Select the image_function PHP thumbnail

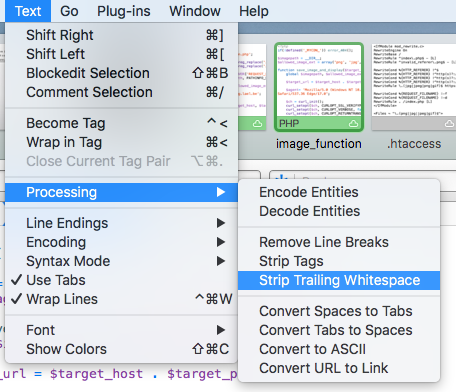319,87
